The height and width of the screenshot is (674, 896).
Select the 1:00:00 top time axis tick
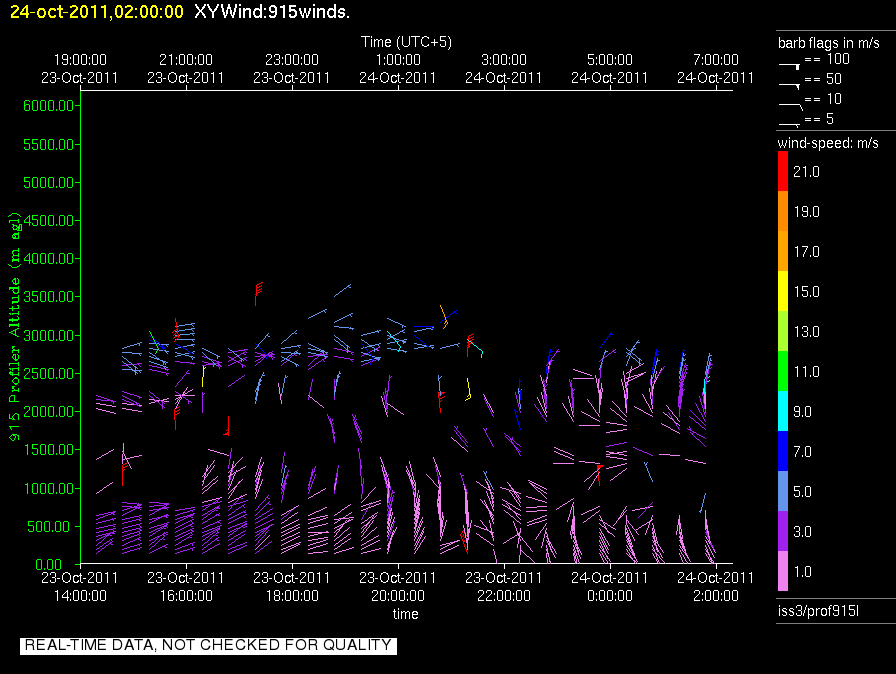[398, 59]
